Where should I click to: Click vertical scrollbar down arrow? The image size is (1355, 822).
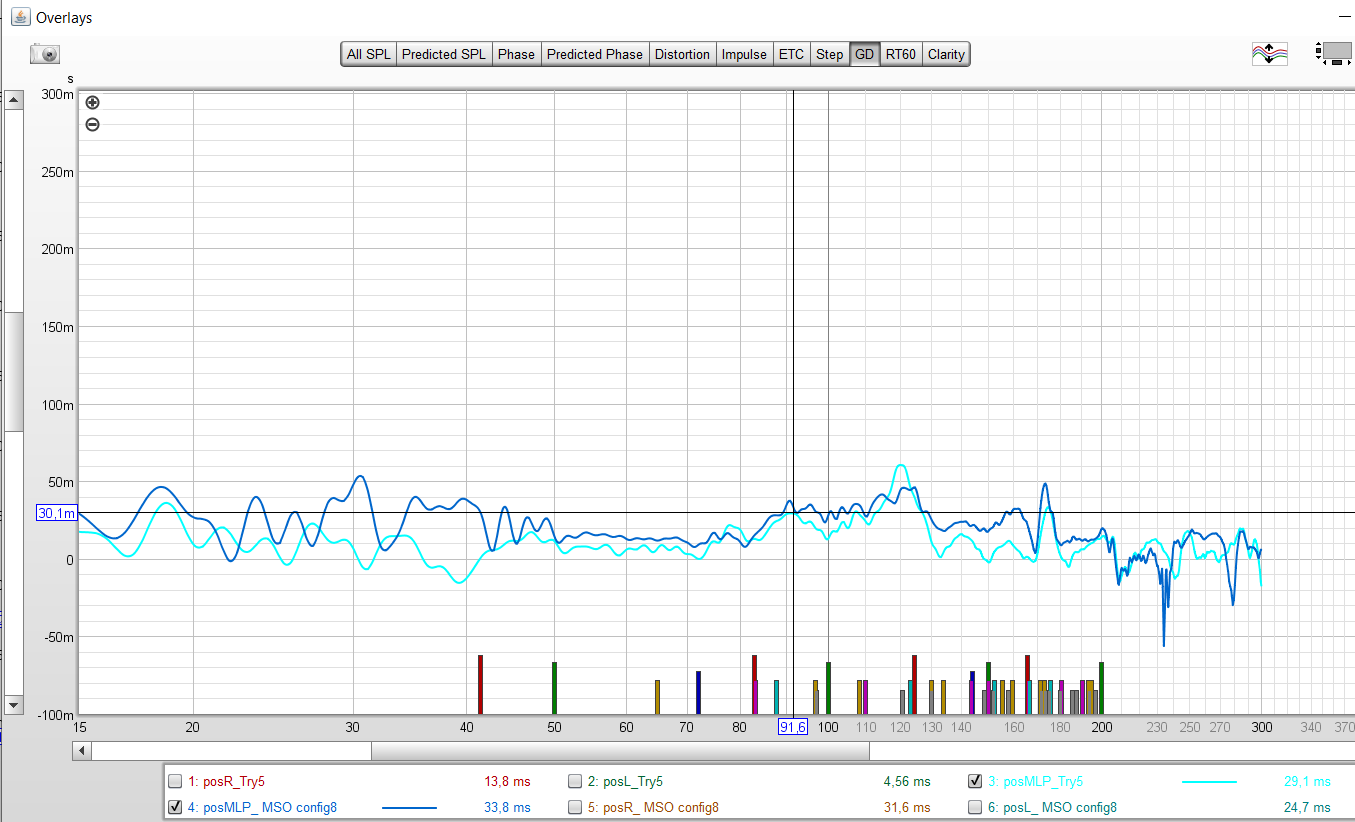tap(14, 704)
